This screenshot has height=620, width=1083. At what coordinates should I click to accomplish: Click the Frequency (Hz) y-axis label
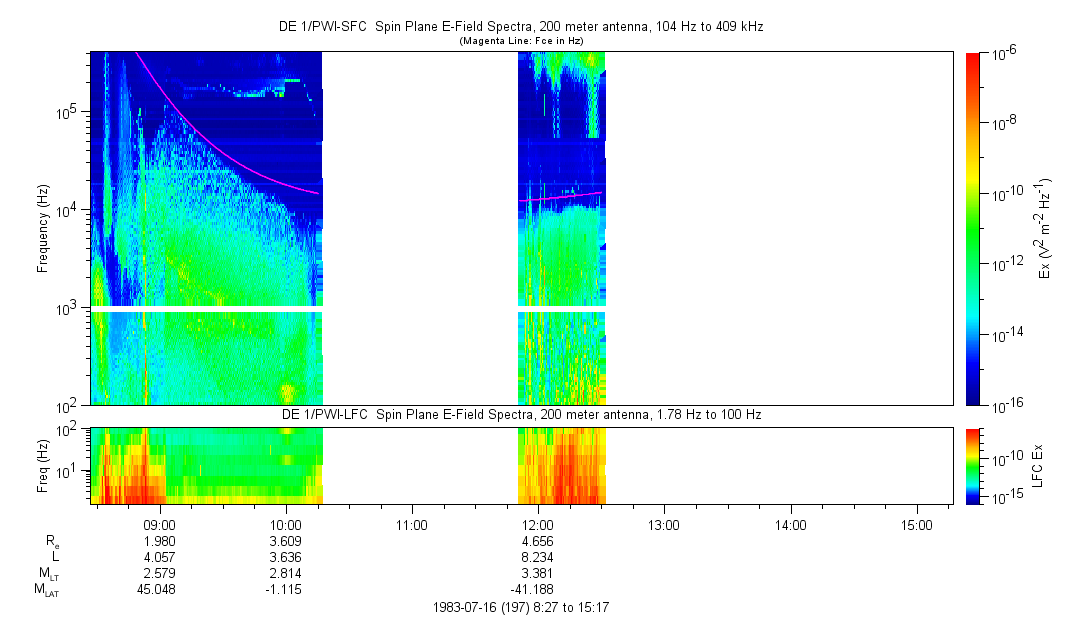(x=43, y=229)
